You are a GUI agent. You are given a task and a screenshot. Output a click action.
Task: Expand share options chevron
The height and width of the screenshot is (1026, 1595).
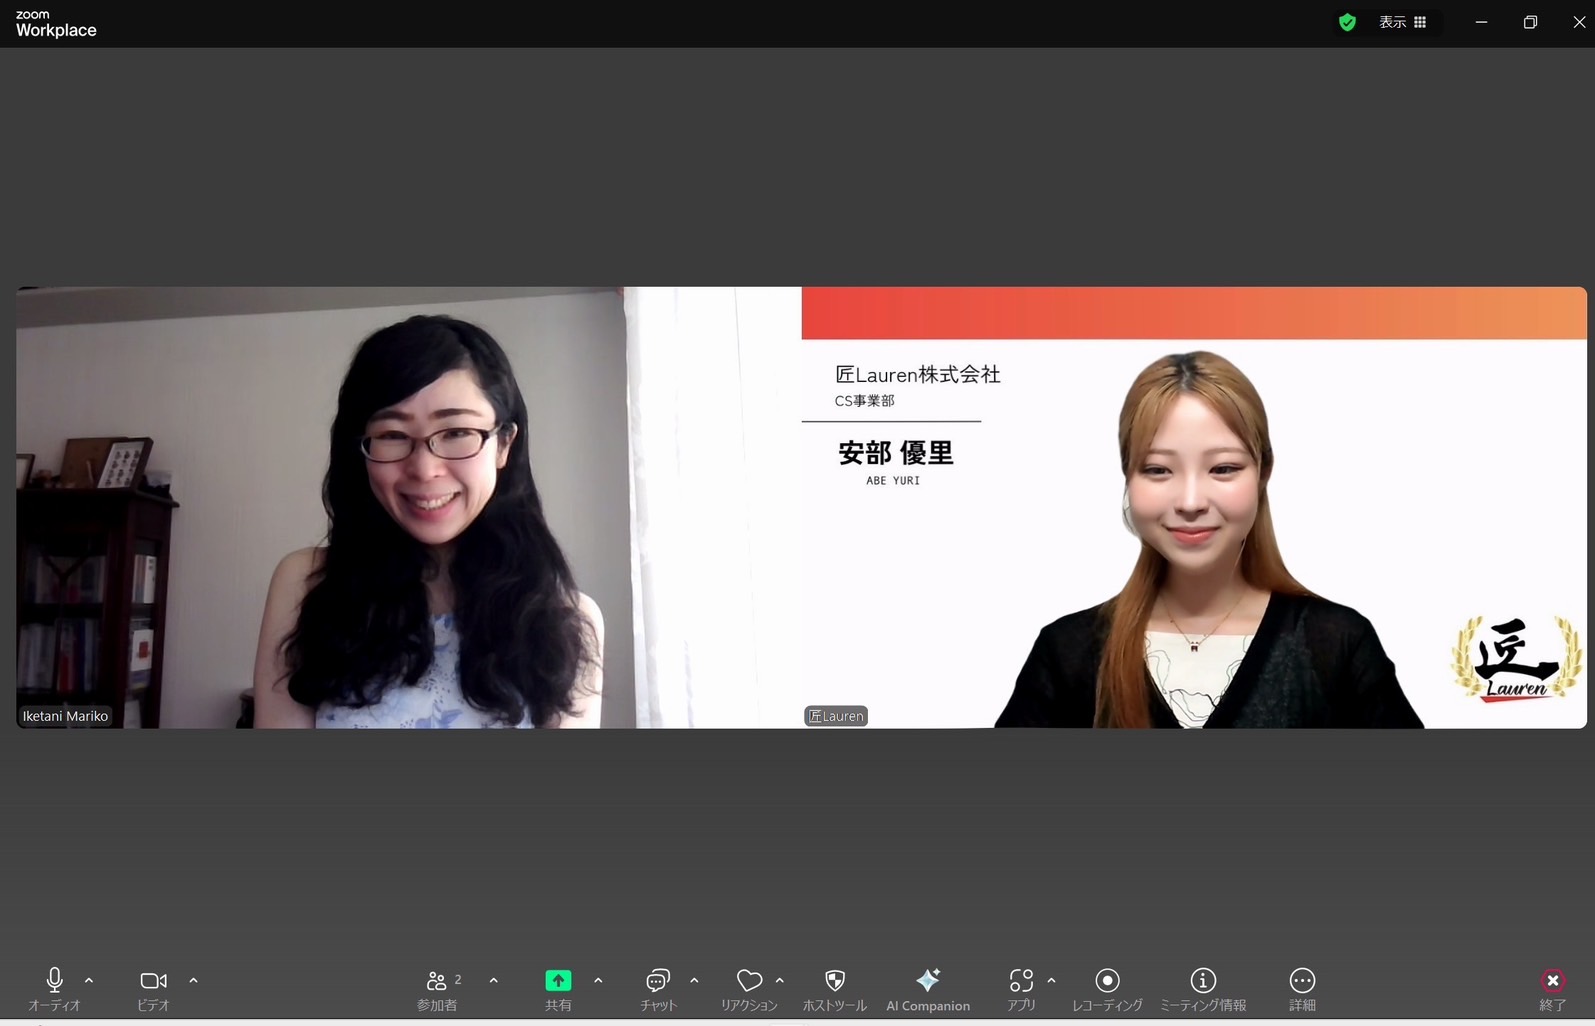click(598, 981)
